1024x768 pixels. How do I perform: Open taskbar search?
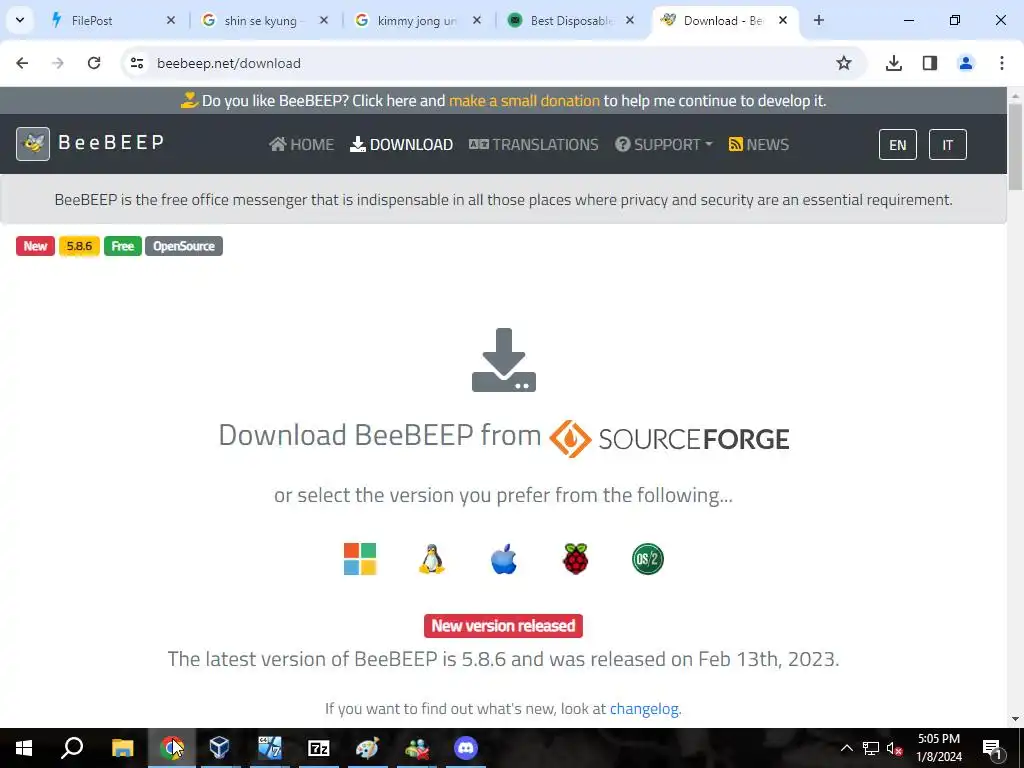72,748
